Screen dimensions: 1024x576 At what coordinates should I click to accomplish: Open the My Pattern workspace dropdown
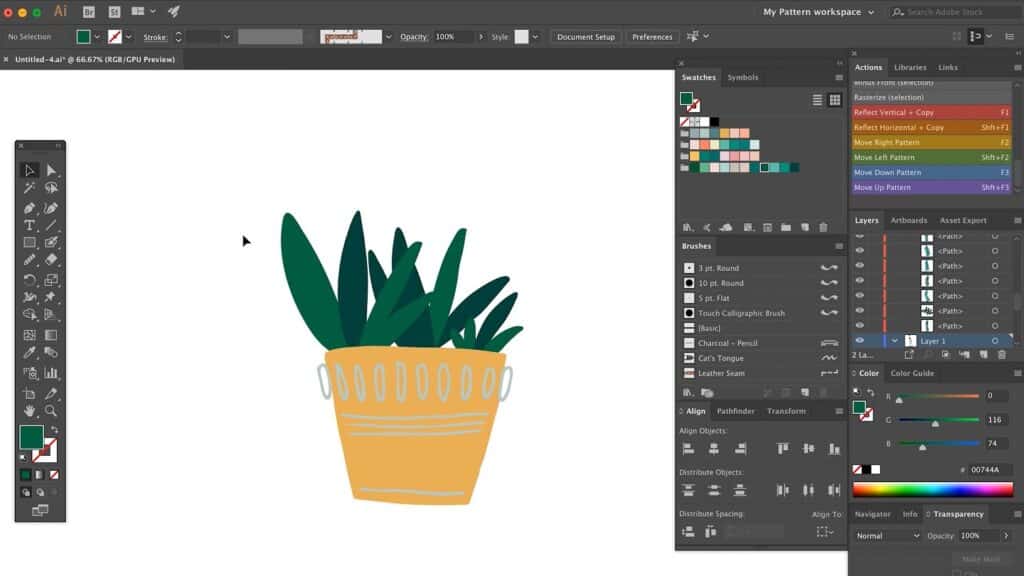click(818, 12)
